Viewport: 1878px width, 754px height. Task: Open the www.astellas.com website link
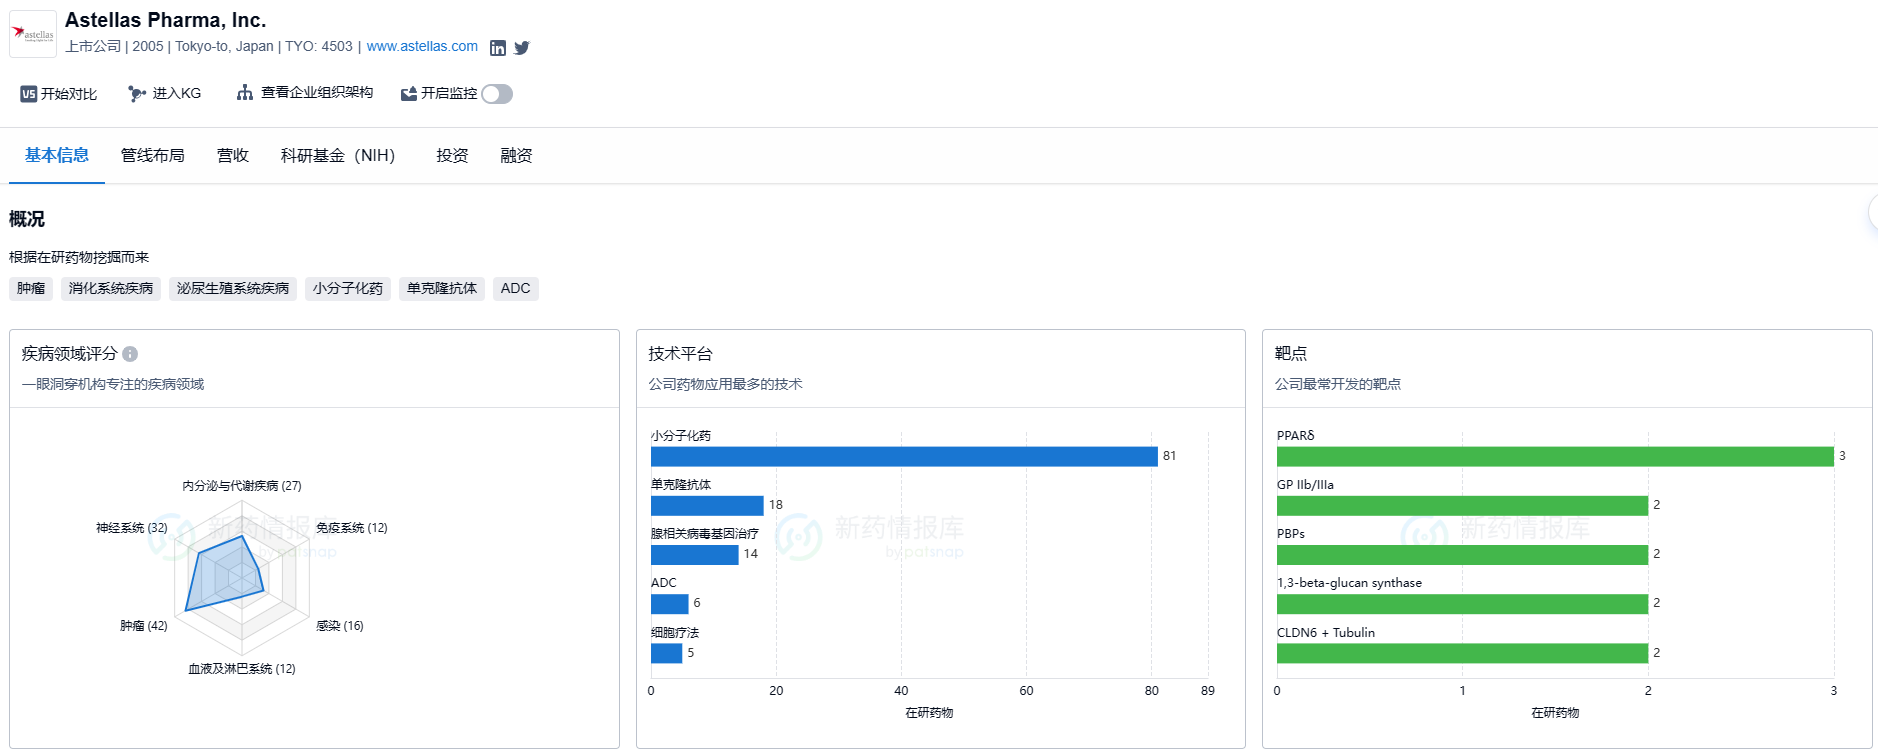[422, 47]
